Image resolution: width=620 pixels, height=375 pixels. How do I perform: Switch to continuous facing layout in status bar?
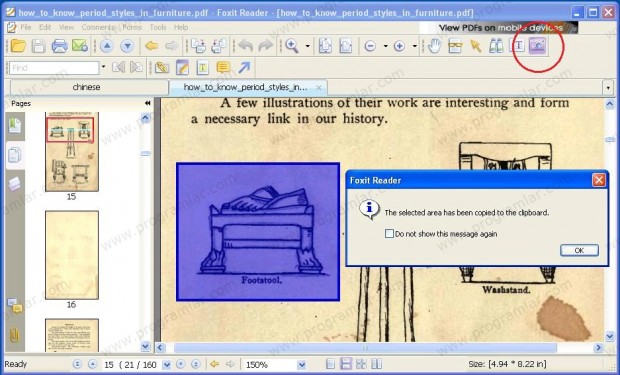coord(361,364)
